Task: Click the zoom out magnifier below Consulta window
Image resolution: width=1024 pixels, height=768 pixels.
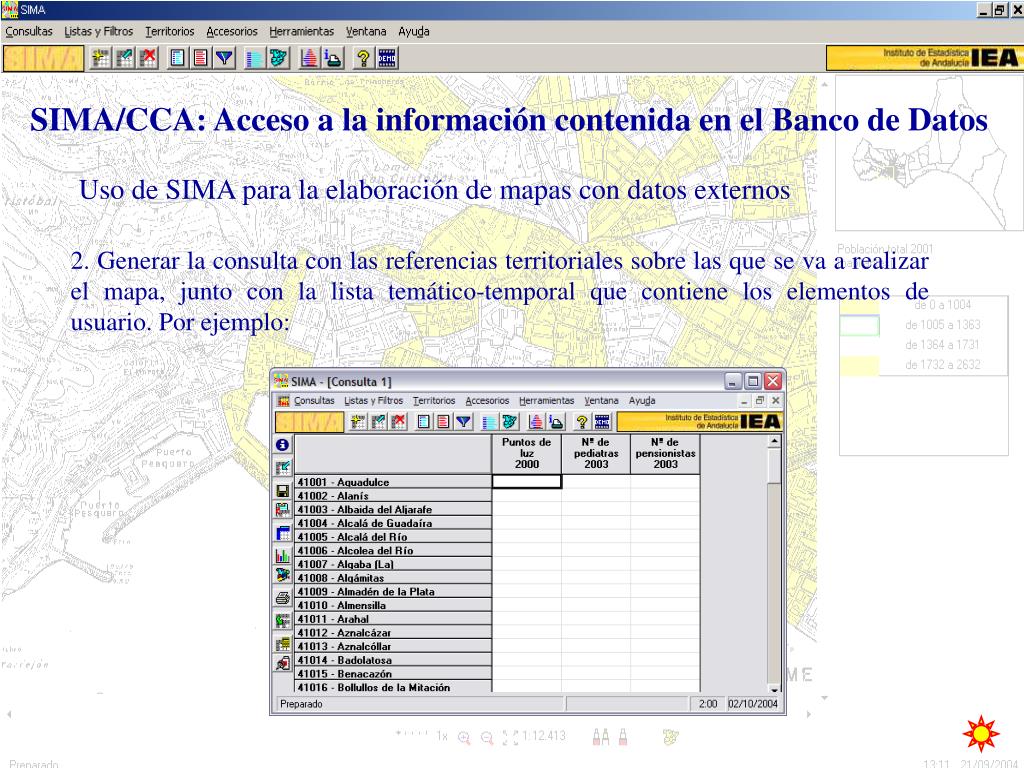Action: (x=487, y=737)
